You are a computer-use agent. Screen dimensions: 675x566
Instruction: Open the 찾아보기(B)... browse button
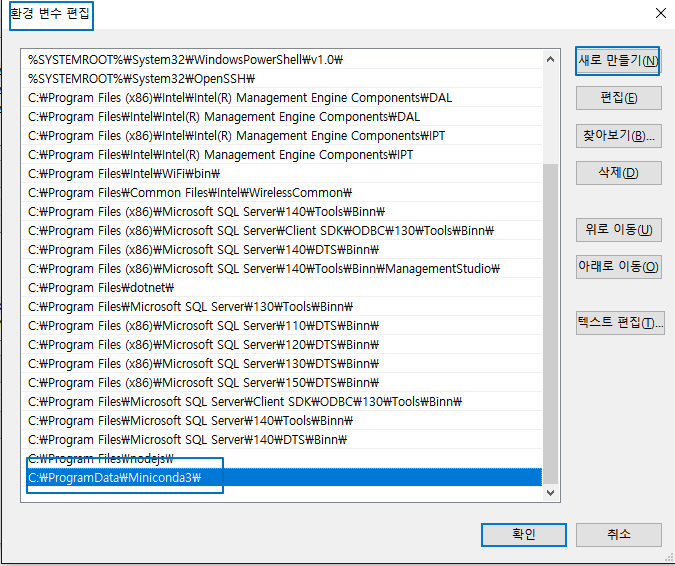pyautogui.click(x=619, y=136)
